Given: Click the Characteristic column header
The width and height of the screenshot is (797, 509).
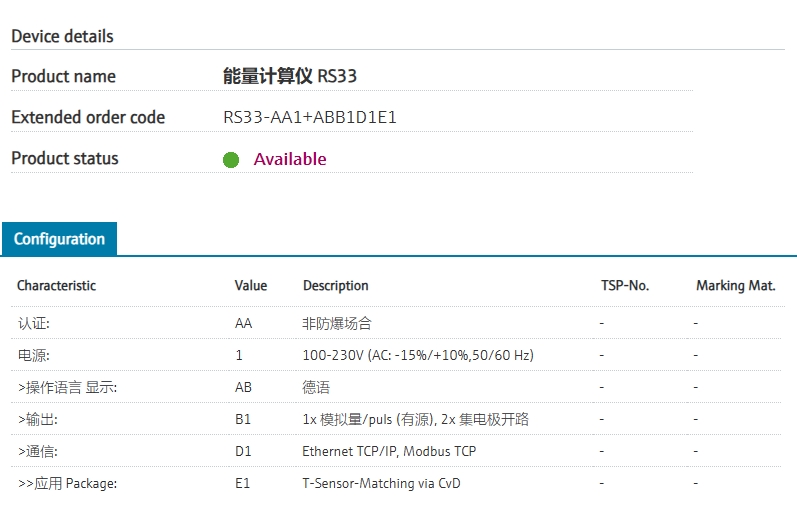Looking at the screenshot, I should (x=57, y=285).
